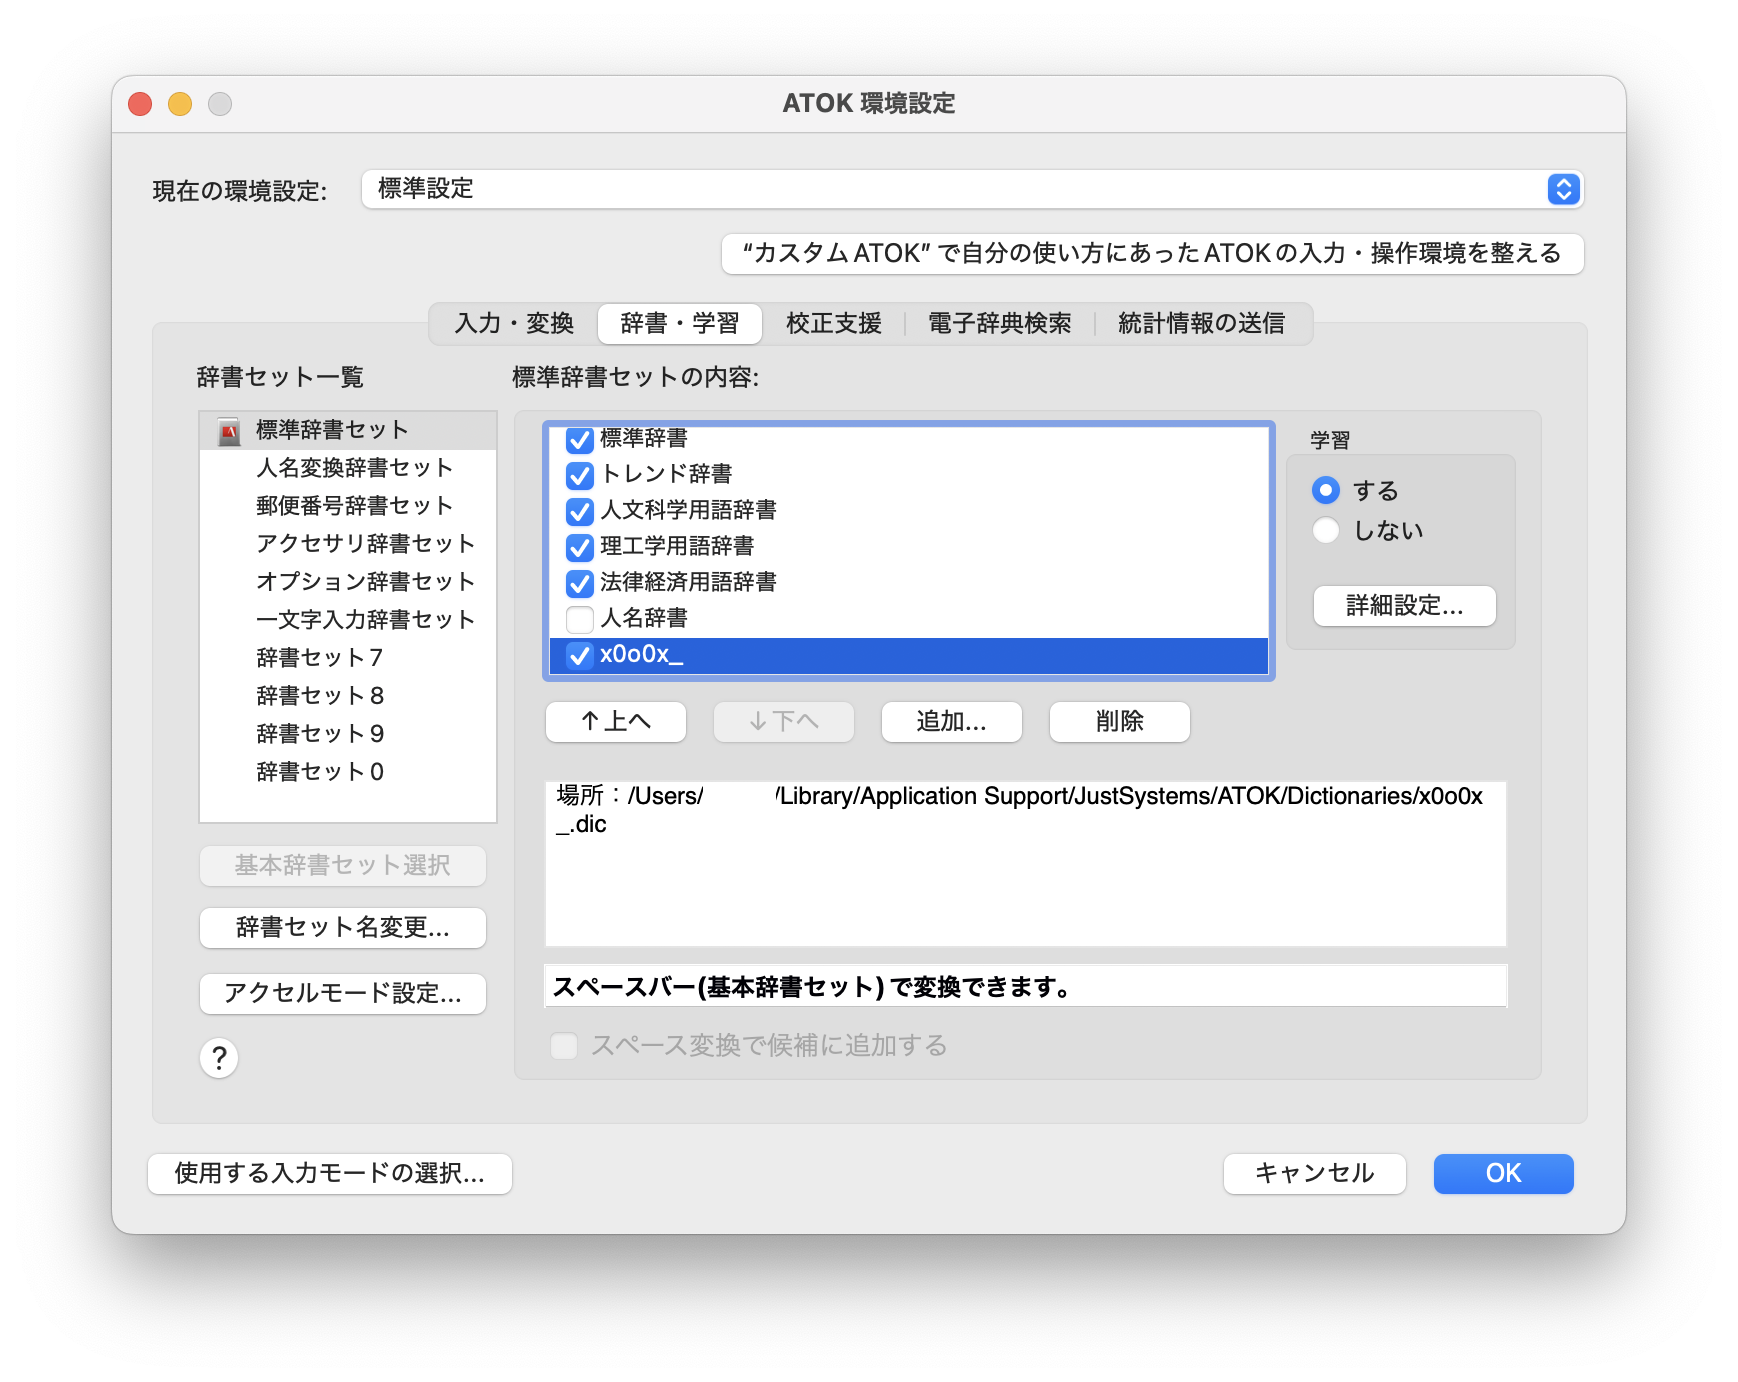Select the する learning radio button
Viewport: 1738px width, 1382px height.
point(1326,490)
